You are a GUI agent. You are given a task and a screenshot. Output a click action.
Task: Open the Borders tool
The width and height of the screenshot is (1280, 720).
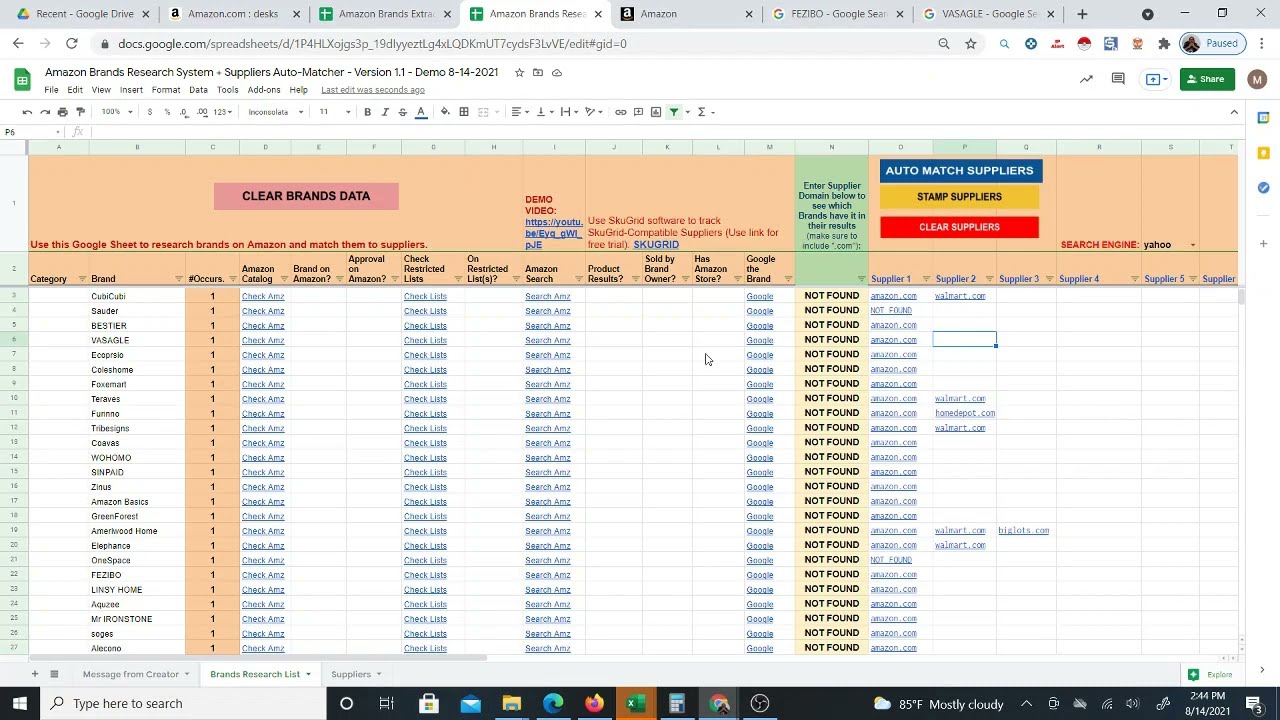464,112
